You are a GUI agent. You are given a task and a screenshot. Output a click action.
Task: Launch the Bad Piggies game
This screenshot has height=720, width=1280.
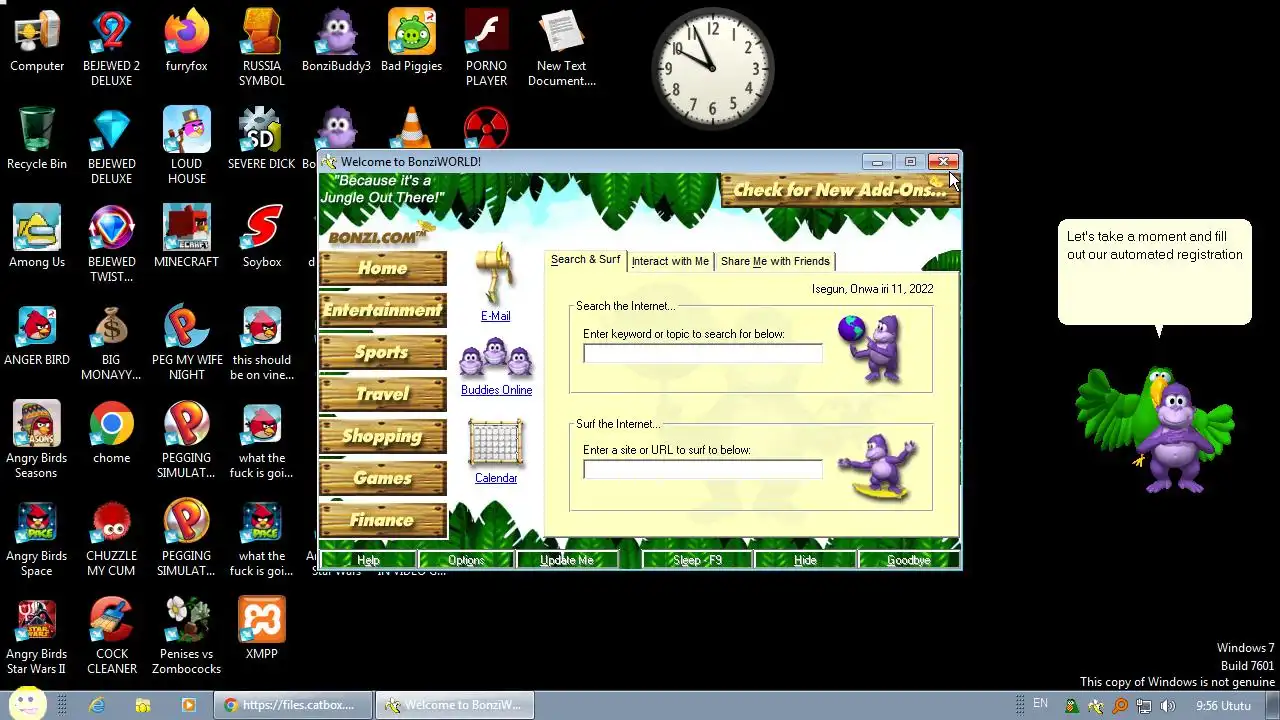click(411, 42)
